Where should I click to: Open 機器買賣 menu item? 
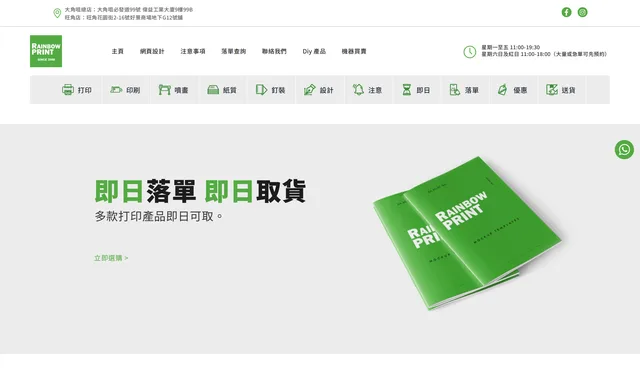pos(354,51)
